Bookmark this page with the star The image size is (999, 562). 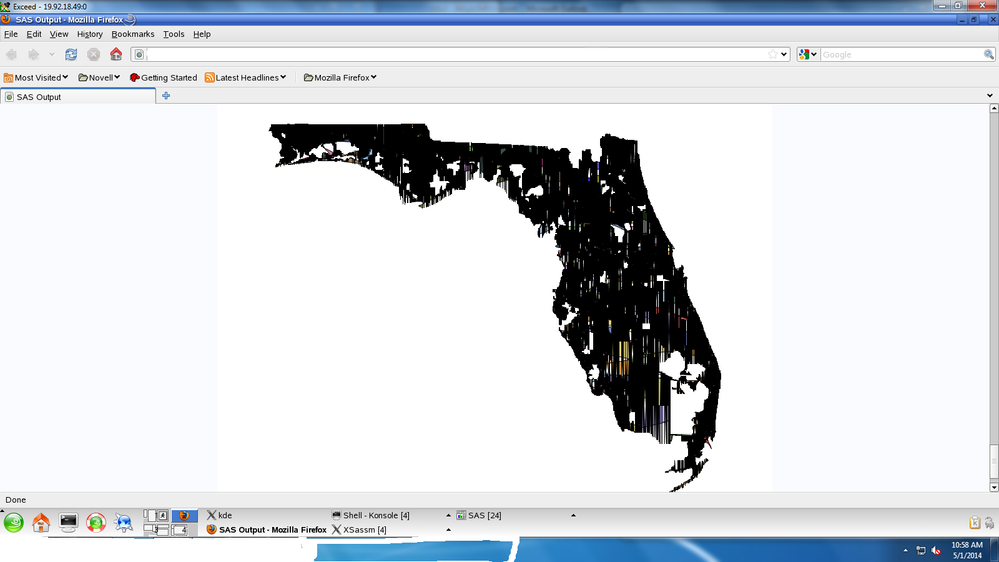[x=773, y=55]
